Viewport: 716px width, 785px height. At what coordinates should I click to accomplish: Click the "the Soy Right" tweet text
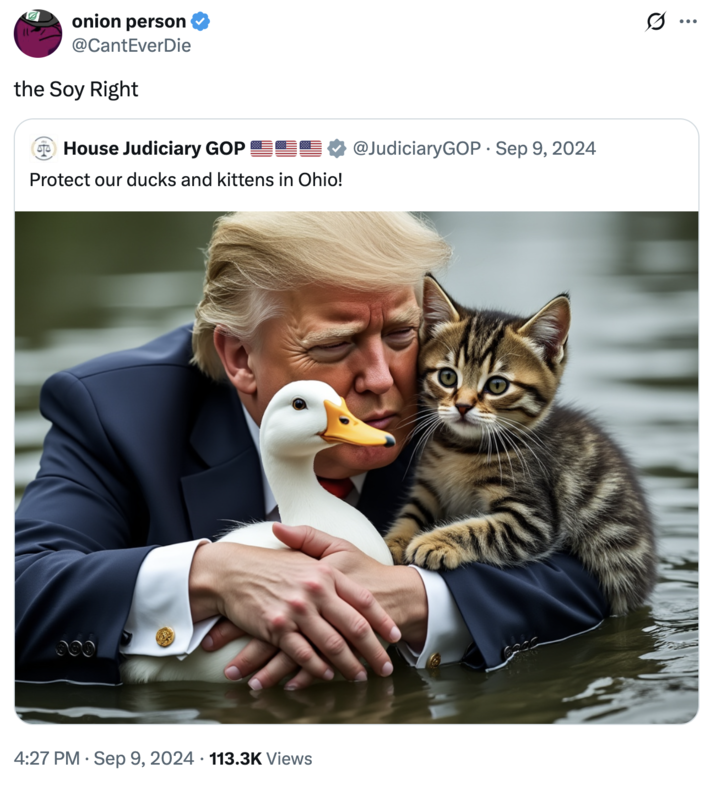coord(76,90)
